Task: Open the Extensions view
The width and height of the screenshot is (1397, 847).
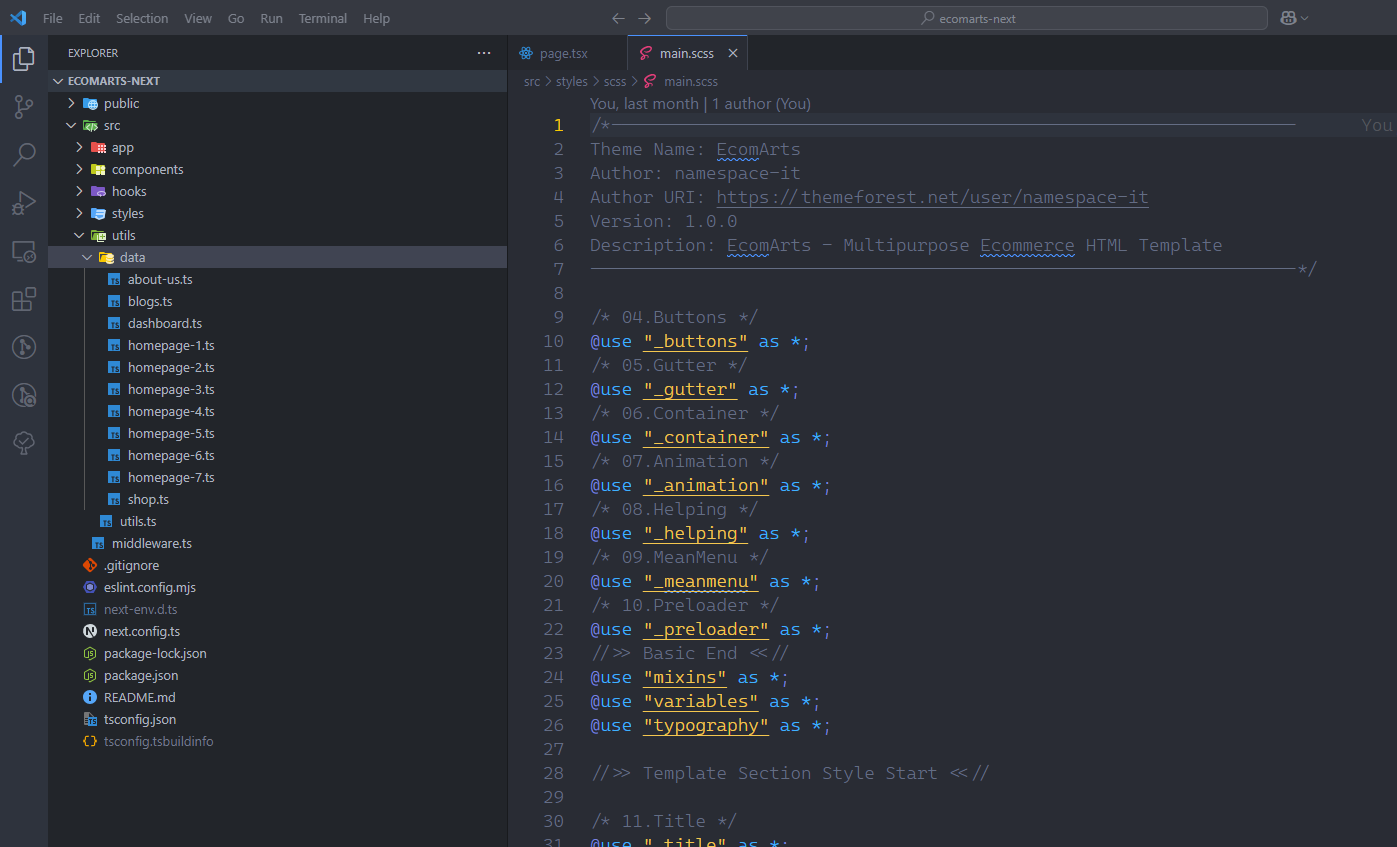Action: click(24, 299)
